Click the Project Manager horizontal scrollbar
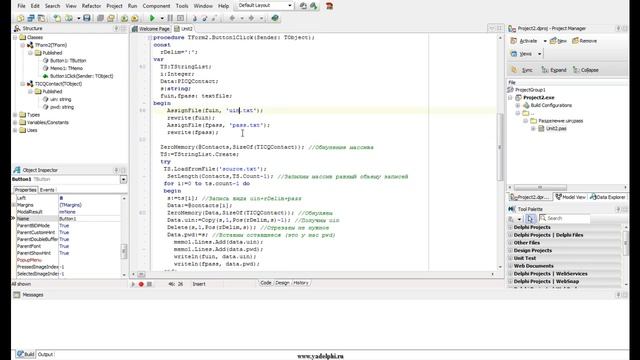This screenshot has width=640, height=360. point(567,187)
